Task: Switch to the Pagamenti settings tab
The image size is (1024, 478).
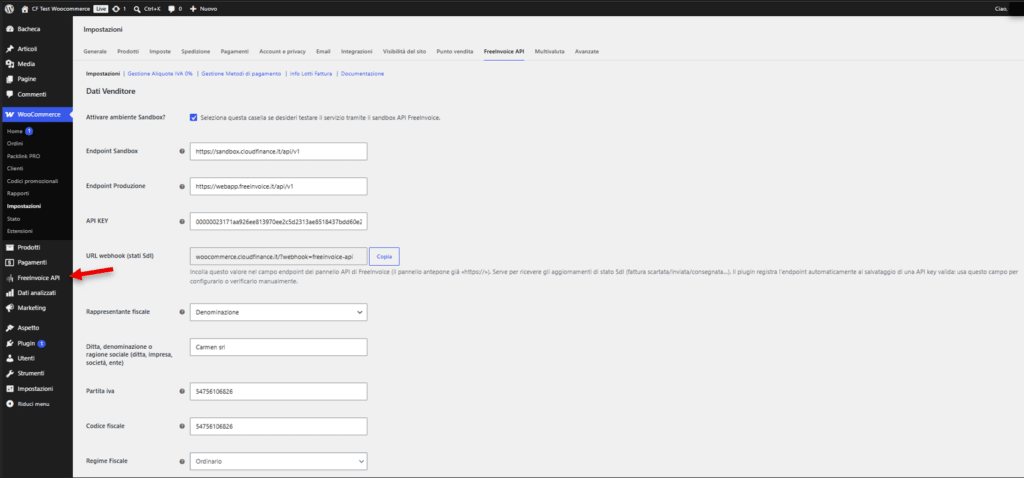Action: (x=234, y=51)
